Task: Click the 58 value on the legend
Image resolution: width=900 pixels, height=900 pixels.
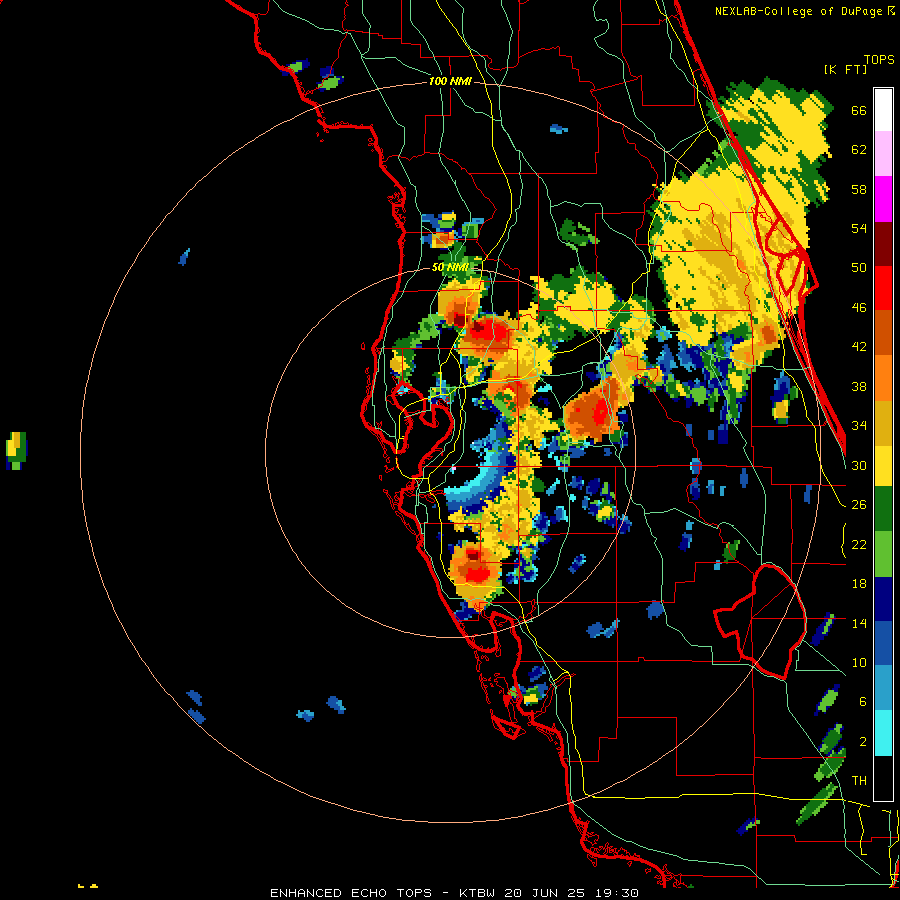Action: pos(859,189)
